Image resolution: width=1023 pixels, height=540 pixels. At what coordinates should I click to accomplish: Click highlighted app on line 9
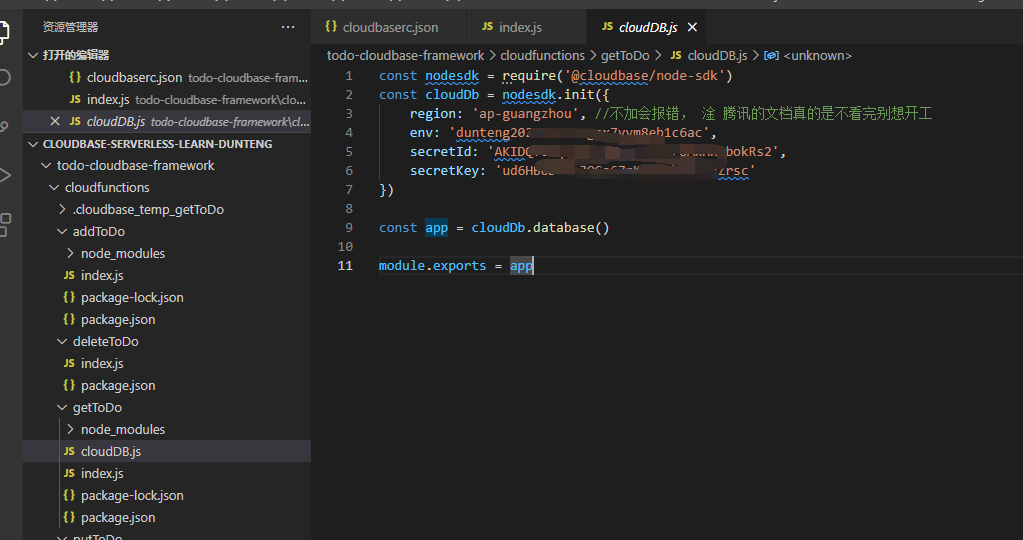pyautogui.click(x=436, y=228)
